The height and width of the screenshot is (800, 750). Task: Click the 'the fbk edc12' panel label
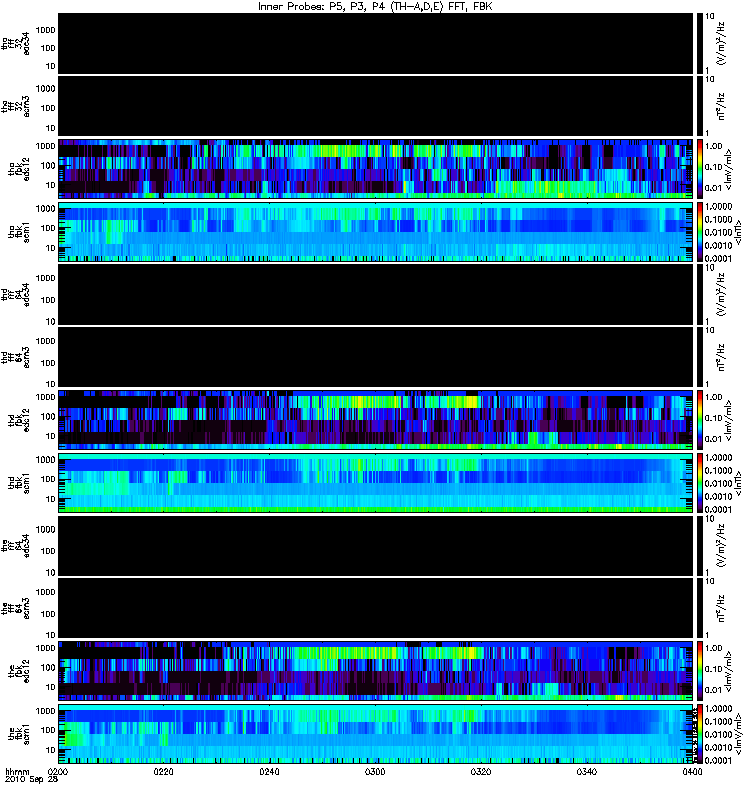click(x=19, y=671)
